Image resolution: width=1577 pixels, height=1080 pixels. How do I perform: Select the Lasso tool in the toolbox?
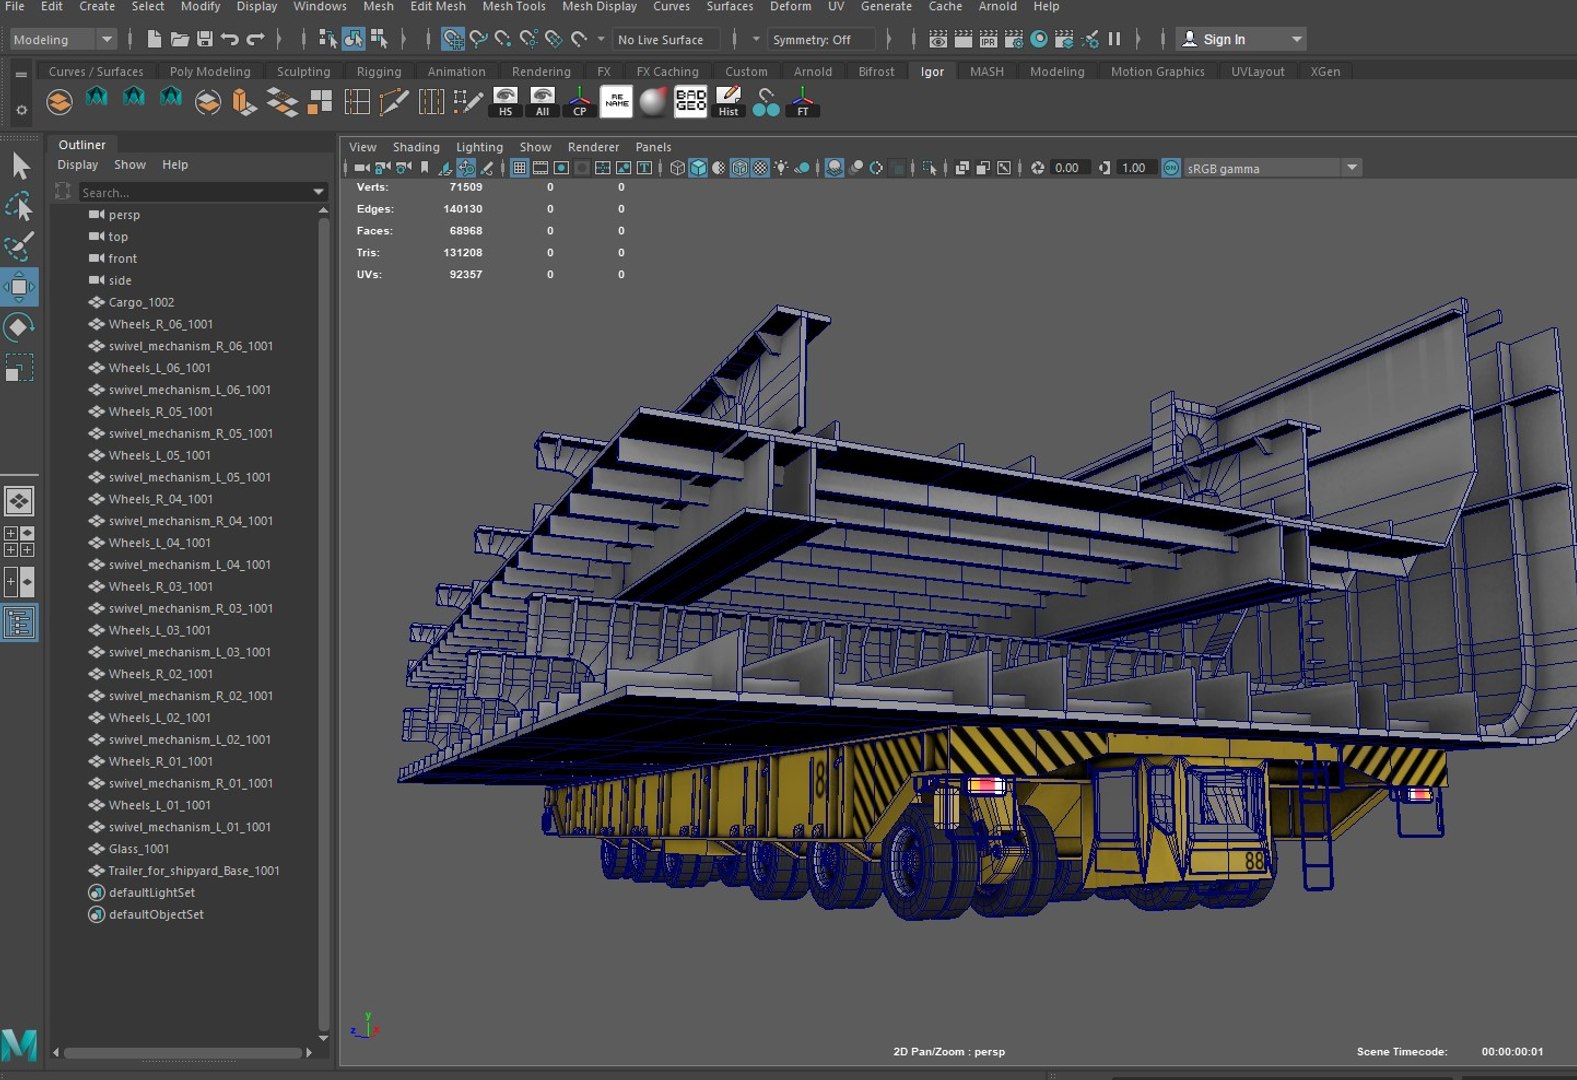click(x=19, y=206)
